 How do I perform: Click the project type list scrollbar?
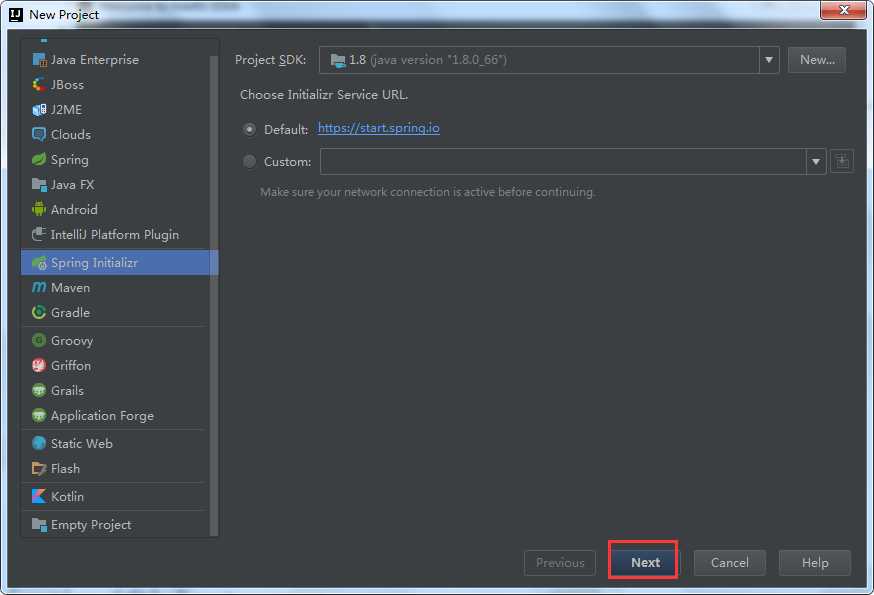coord(213,296)
